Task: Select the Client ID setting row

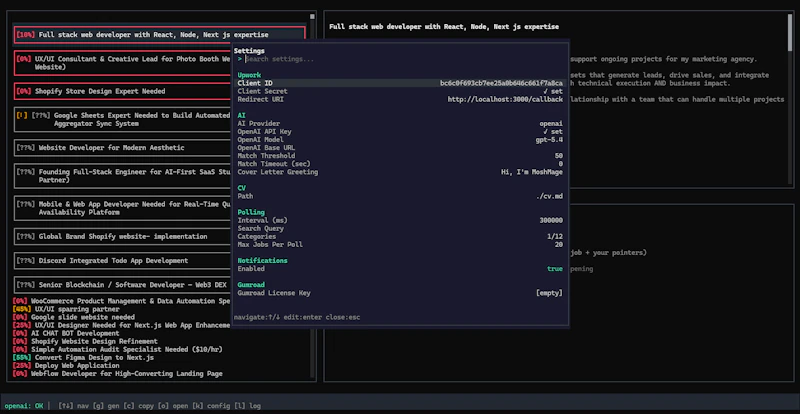Action: pos(400,83)
